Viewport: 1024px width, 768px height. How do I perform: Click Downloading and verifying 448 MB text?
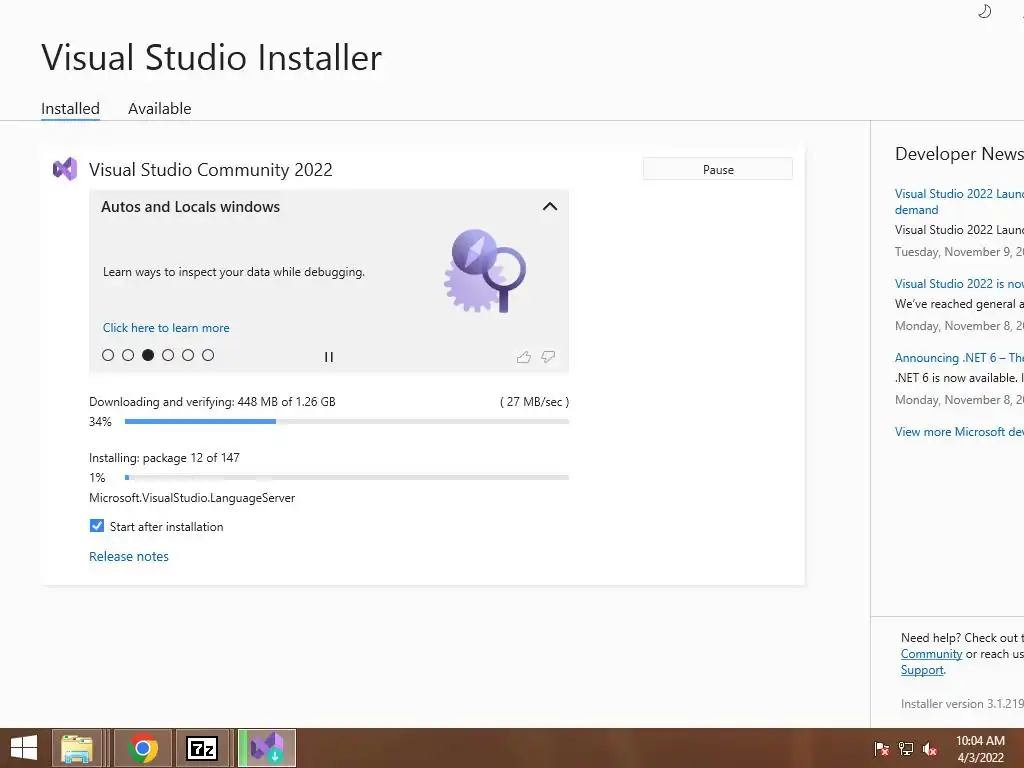pos(212,402)
